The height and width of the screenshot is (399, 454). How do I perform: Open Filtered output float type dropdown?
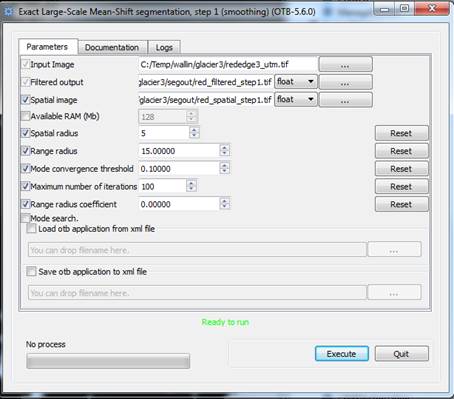coord(296,82)
